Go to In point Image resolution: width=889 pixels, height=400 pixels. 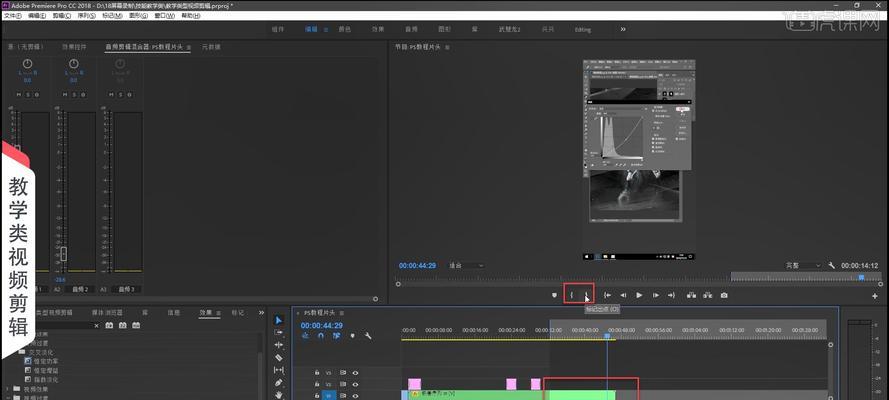607,295
